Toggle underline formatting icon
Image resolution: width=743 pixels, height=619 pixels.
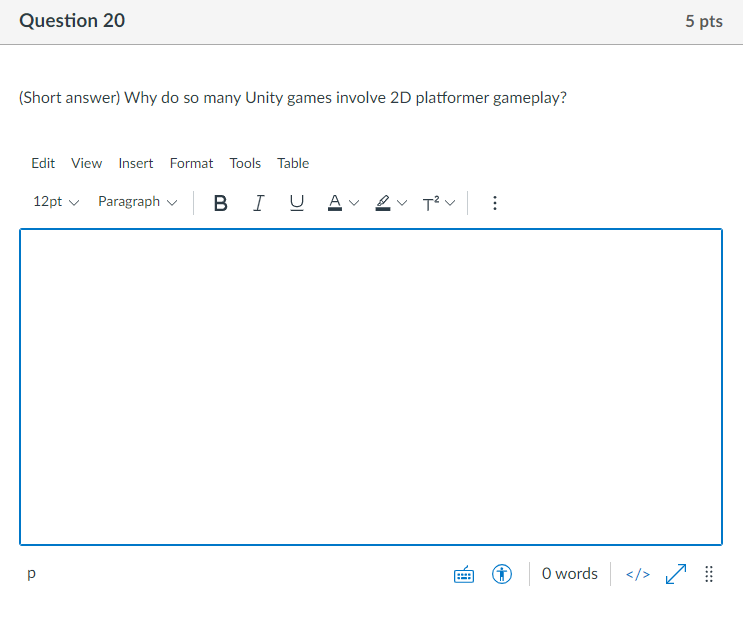click(x=297, y=203)
